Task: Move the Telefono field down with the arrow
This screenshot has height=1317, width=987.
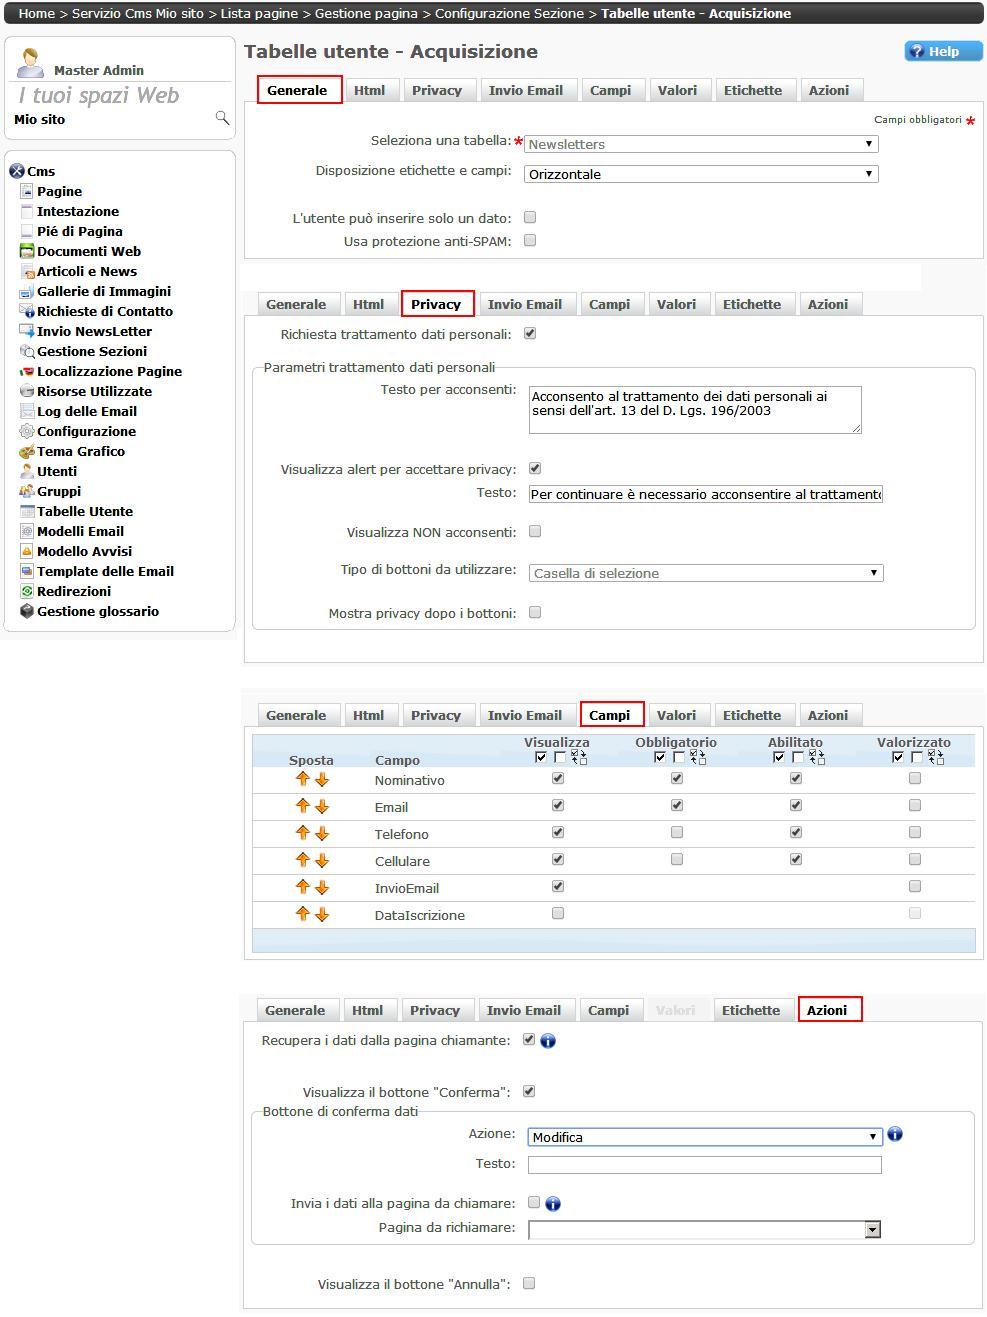Action: tap(322, 834)
